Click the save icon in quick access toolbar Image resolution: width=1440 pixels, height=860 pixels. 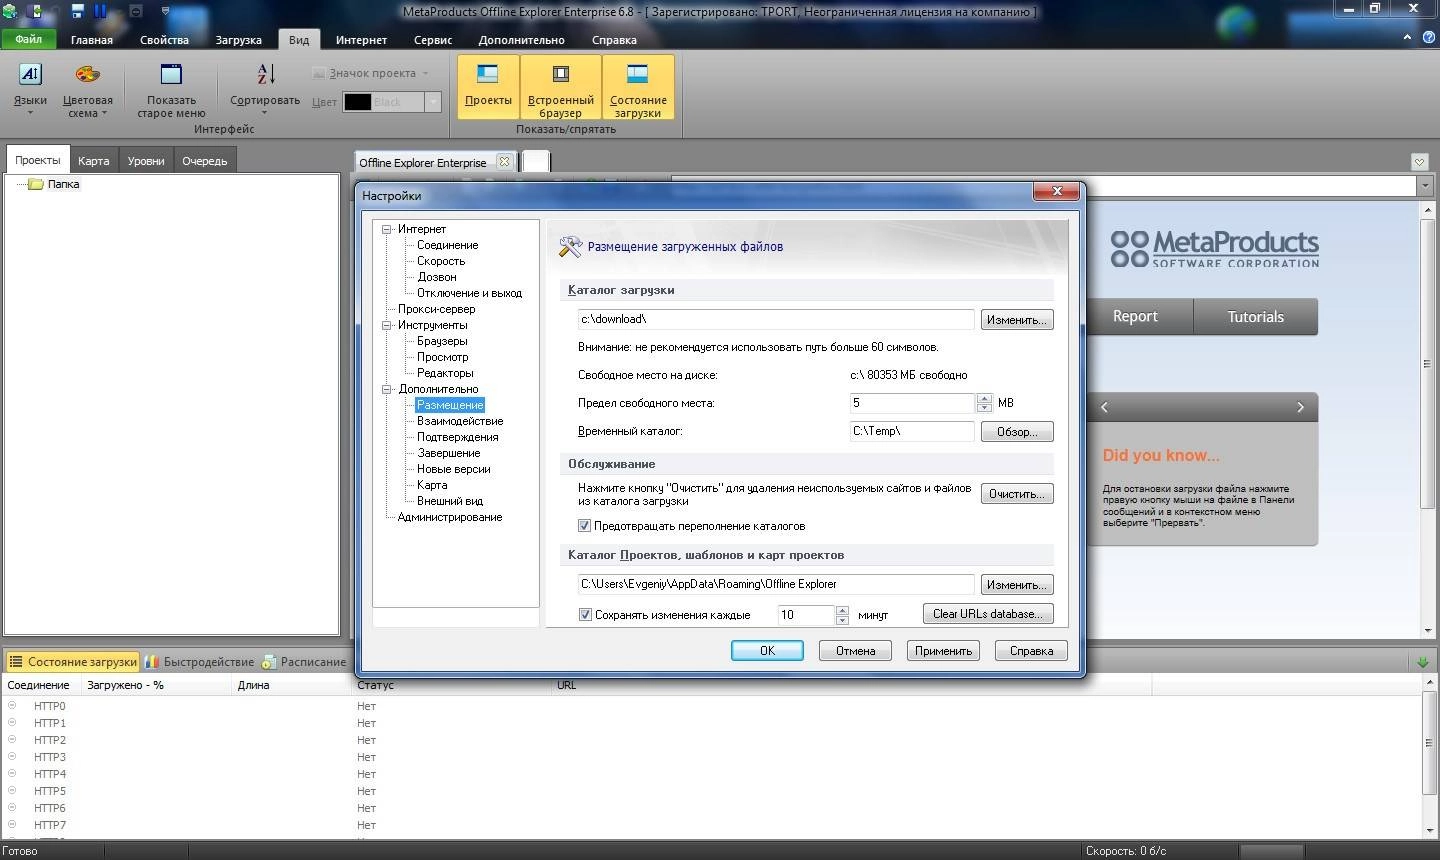pos(77,11)
